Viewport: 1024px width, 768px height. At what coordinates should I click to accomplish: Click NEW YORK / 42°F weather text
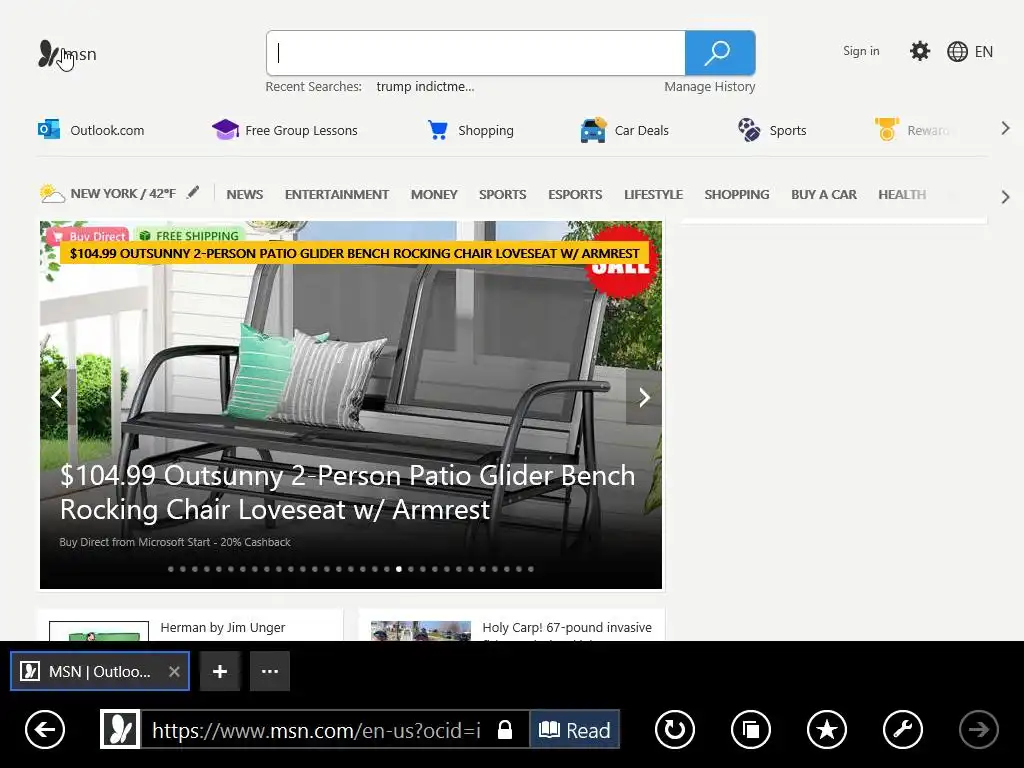tap(123, 193)
